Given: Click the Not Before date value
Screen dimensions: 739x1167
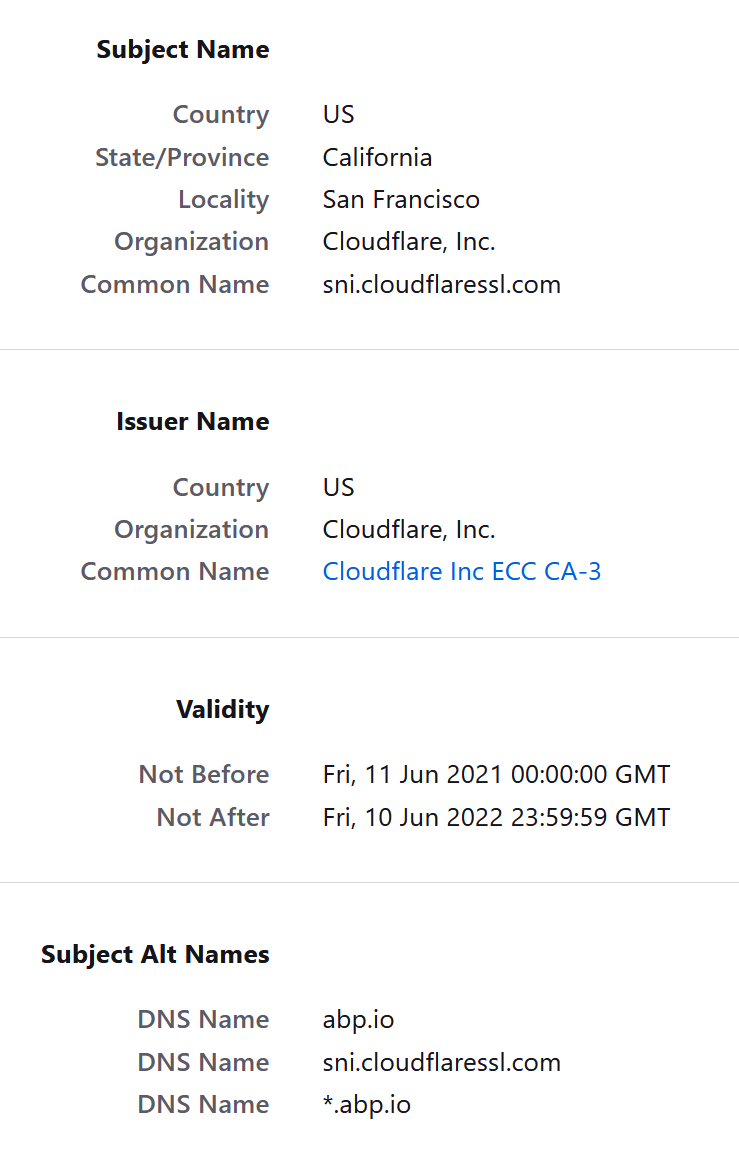Looking at the screenshot, I should [x=496, y=775].
